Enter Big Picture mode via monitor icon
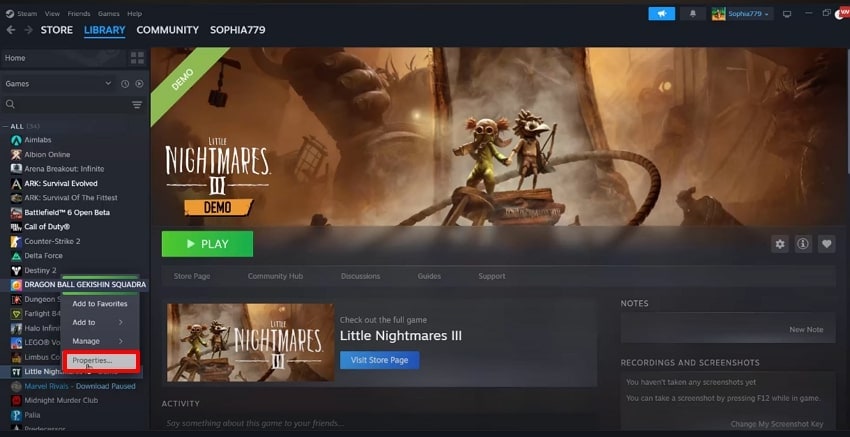The image size is (850, 437). point(787,14)
